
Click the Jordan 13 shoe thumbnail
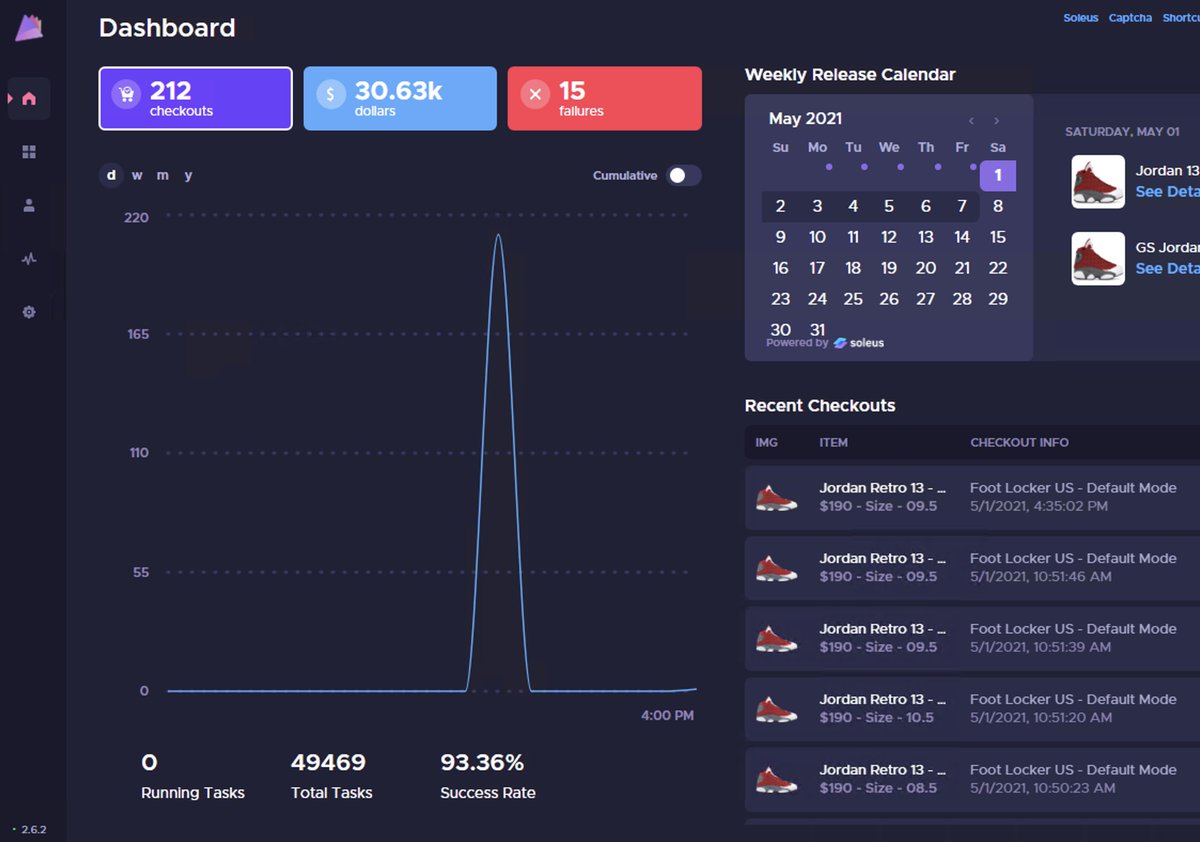click(x=1098, y=182)
